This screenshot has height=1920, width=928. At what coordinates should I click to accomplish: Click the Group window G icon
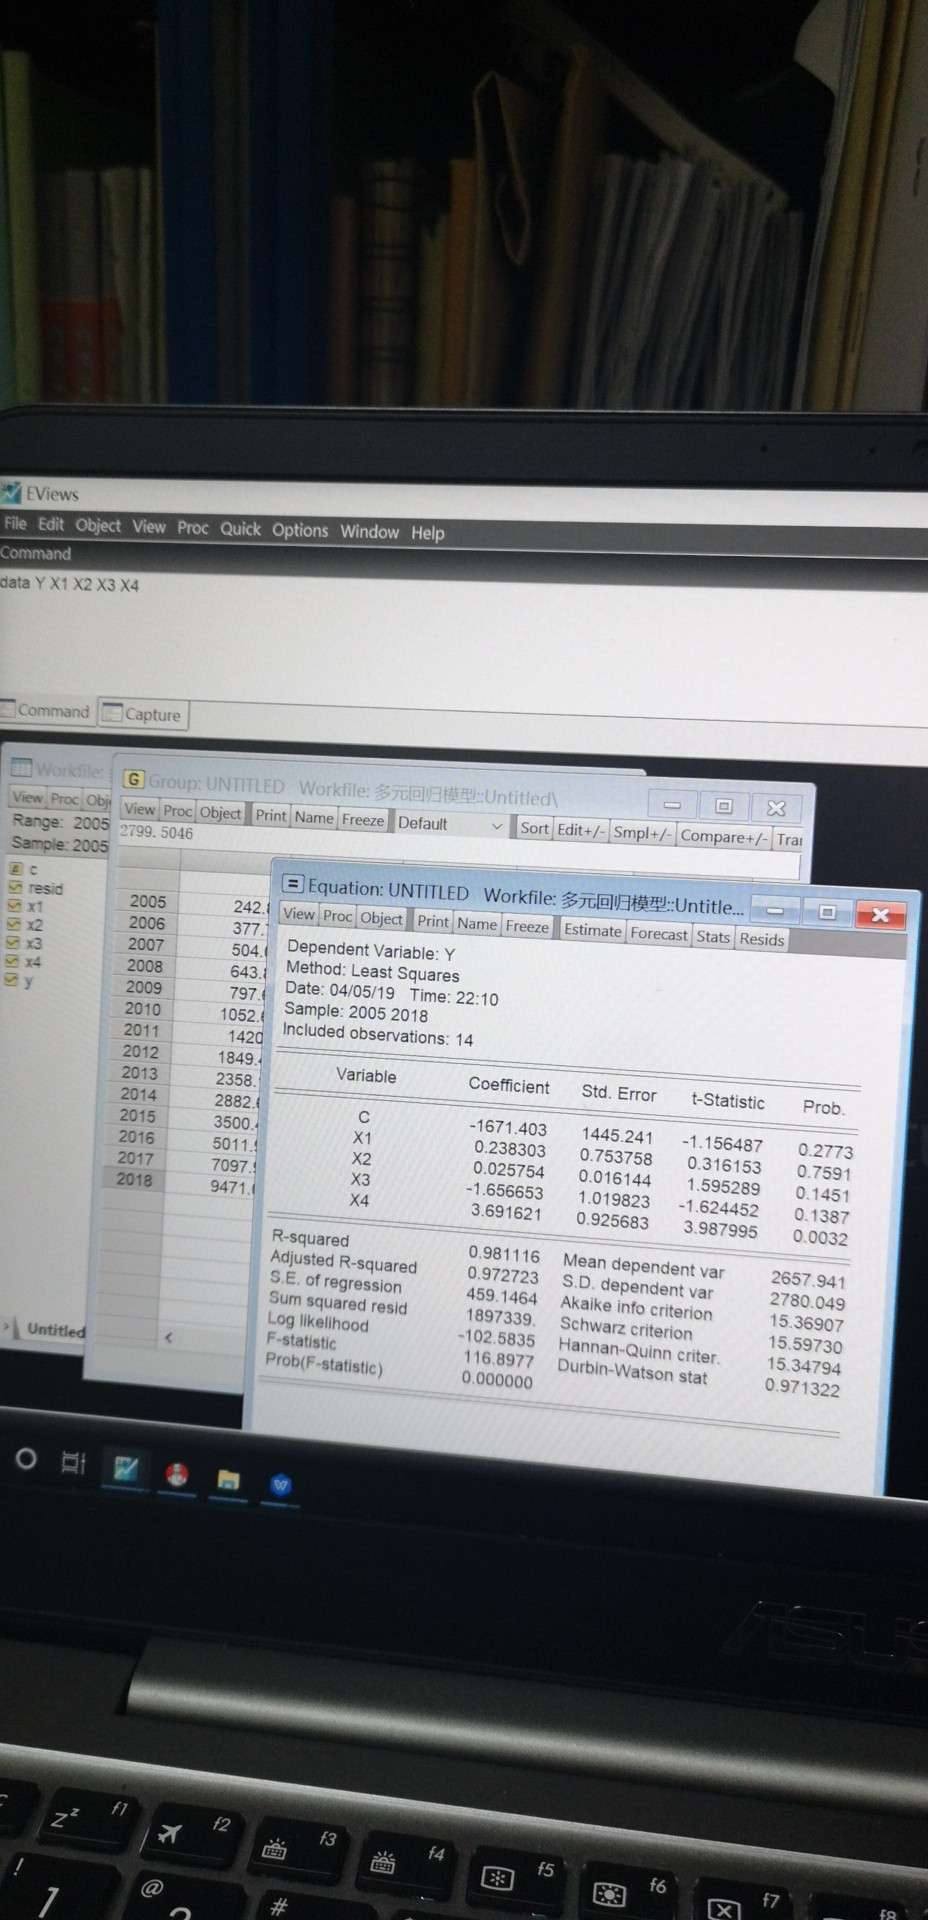[133, 778]
